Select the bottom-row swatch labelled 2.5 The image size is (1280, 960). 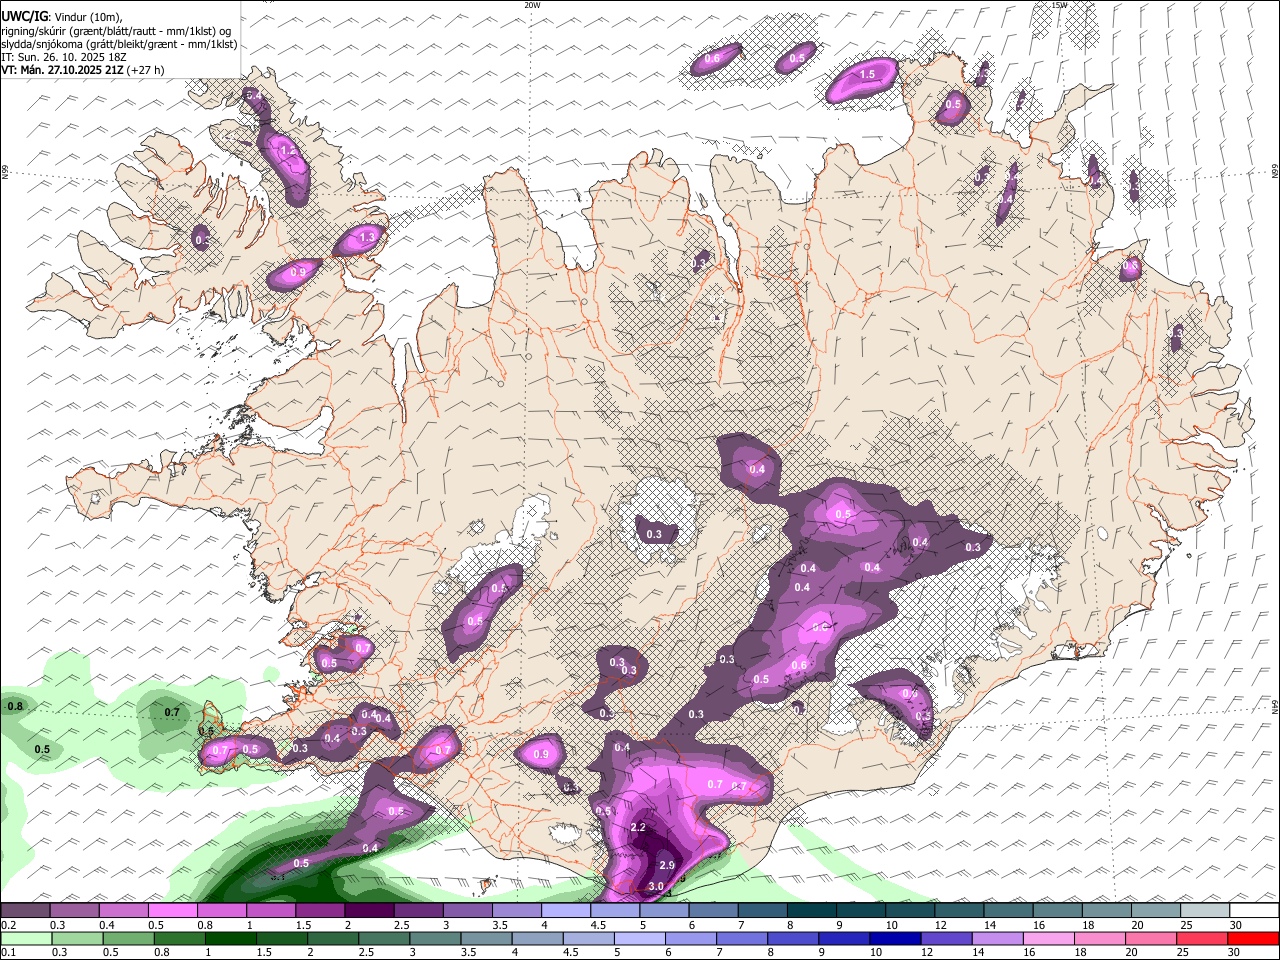(x=382, y=938)
